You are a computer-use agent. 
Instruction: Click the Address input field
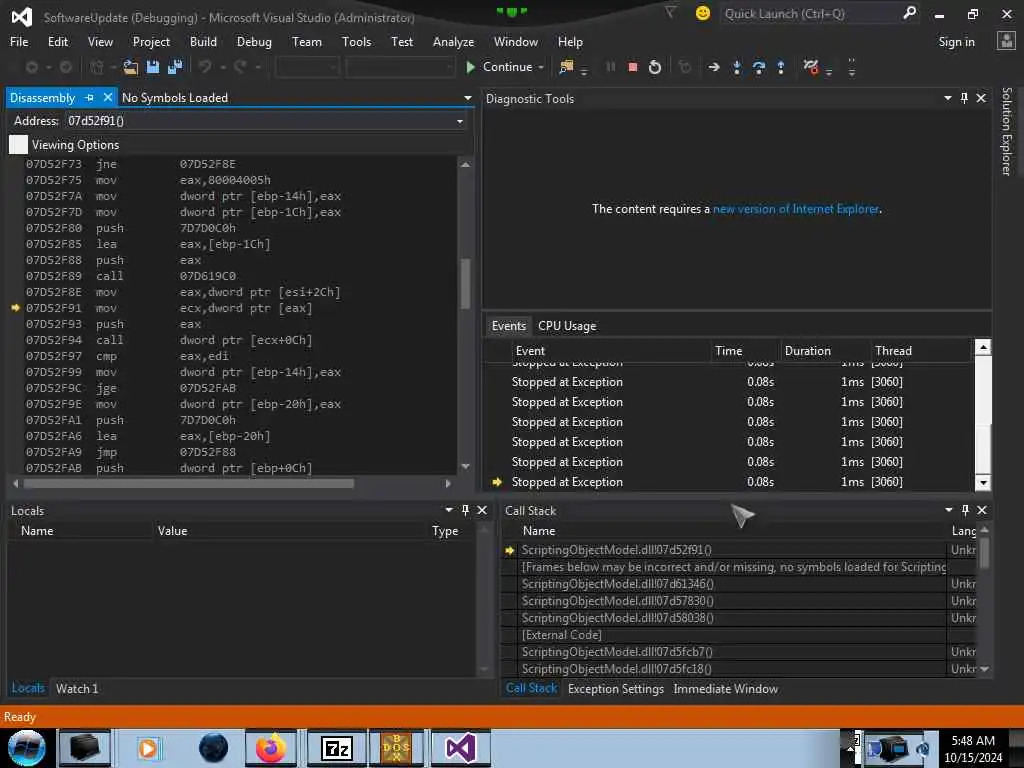(259, 121)
